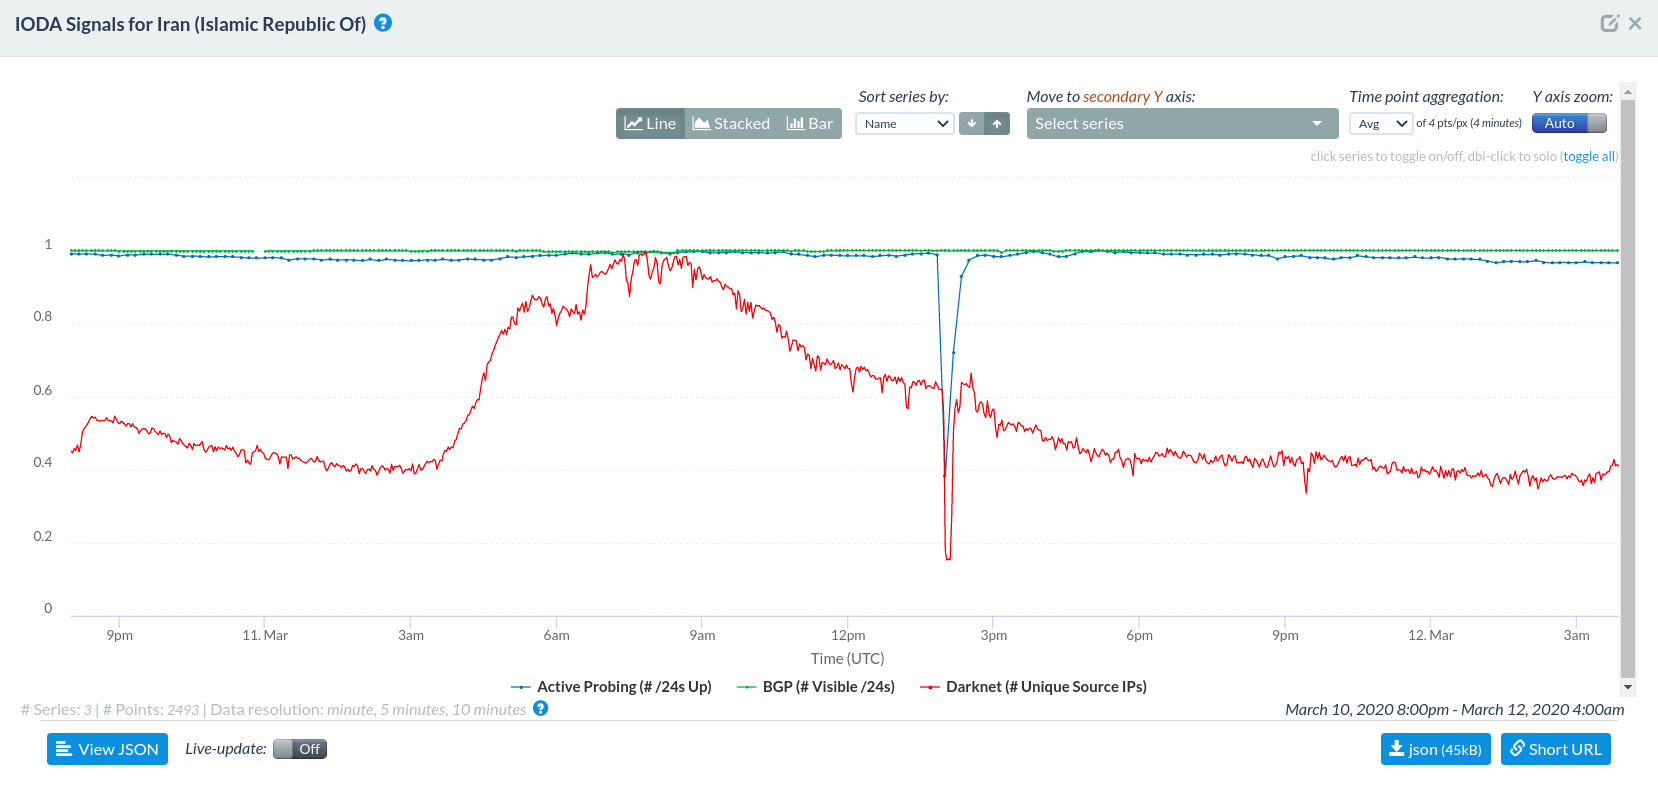This screenshot has width=1658, height=802.
Task: Switch chart to Line view
Action: pos(650,124)
